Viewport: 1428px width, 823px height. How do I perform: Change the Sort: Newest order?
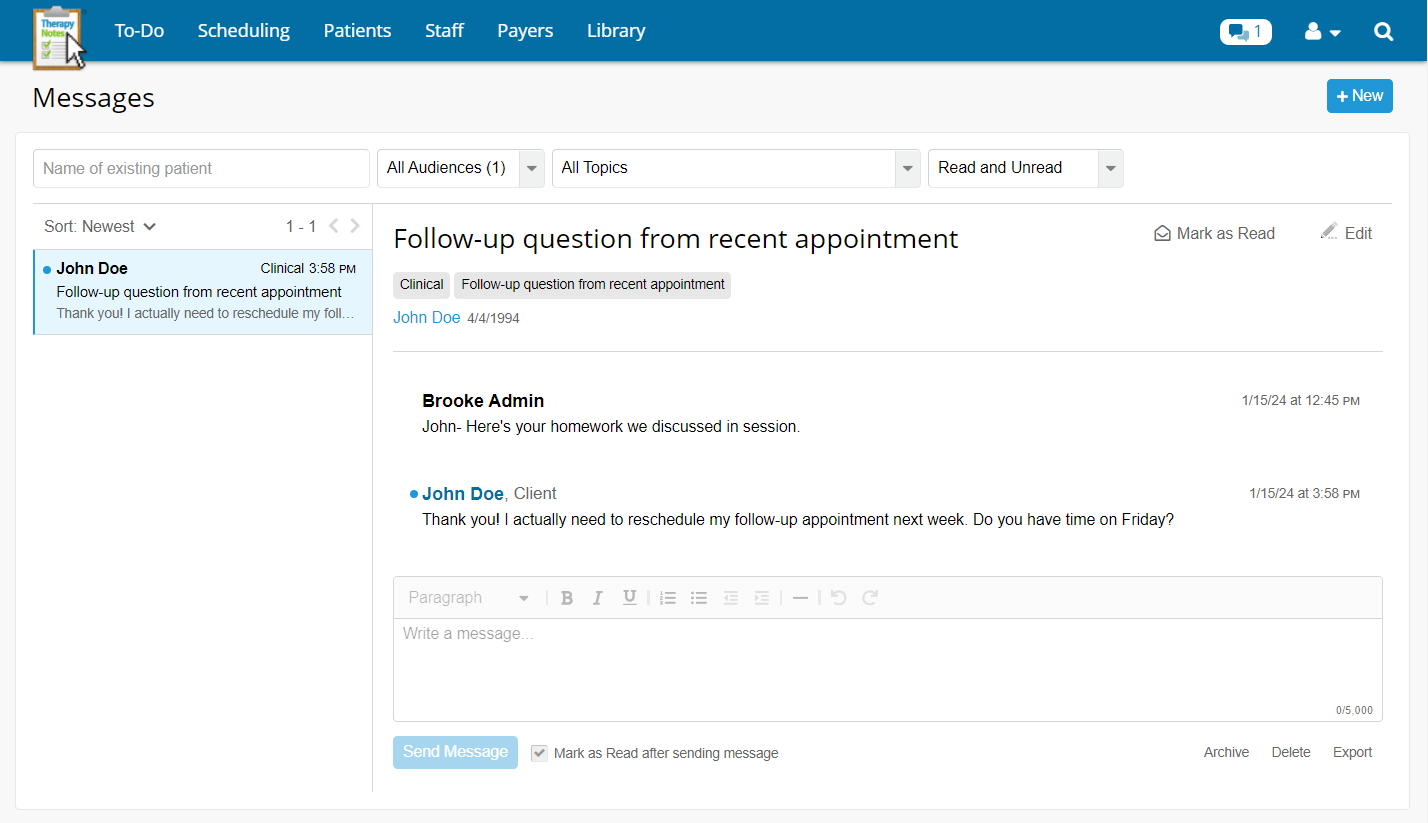[100, 226]
